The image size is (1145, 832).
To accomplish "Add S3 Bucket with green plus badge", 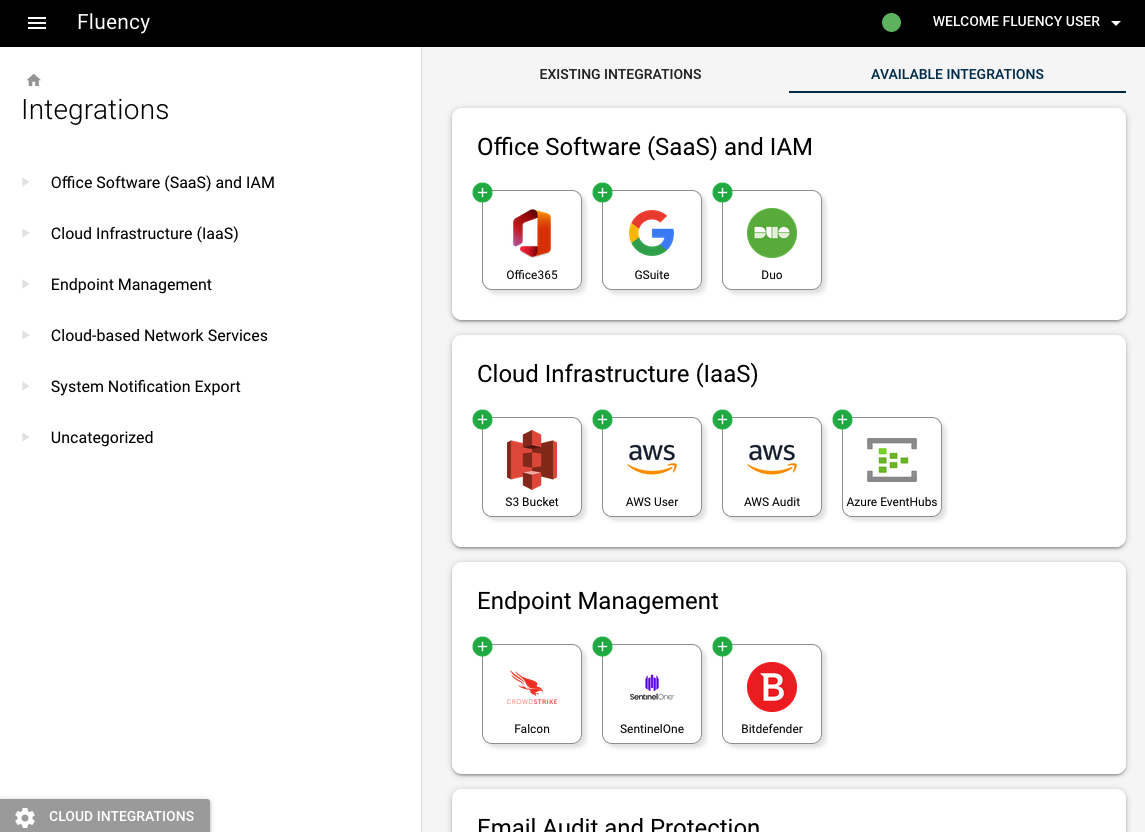I will (x=483, y=419).
